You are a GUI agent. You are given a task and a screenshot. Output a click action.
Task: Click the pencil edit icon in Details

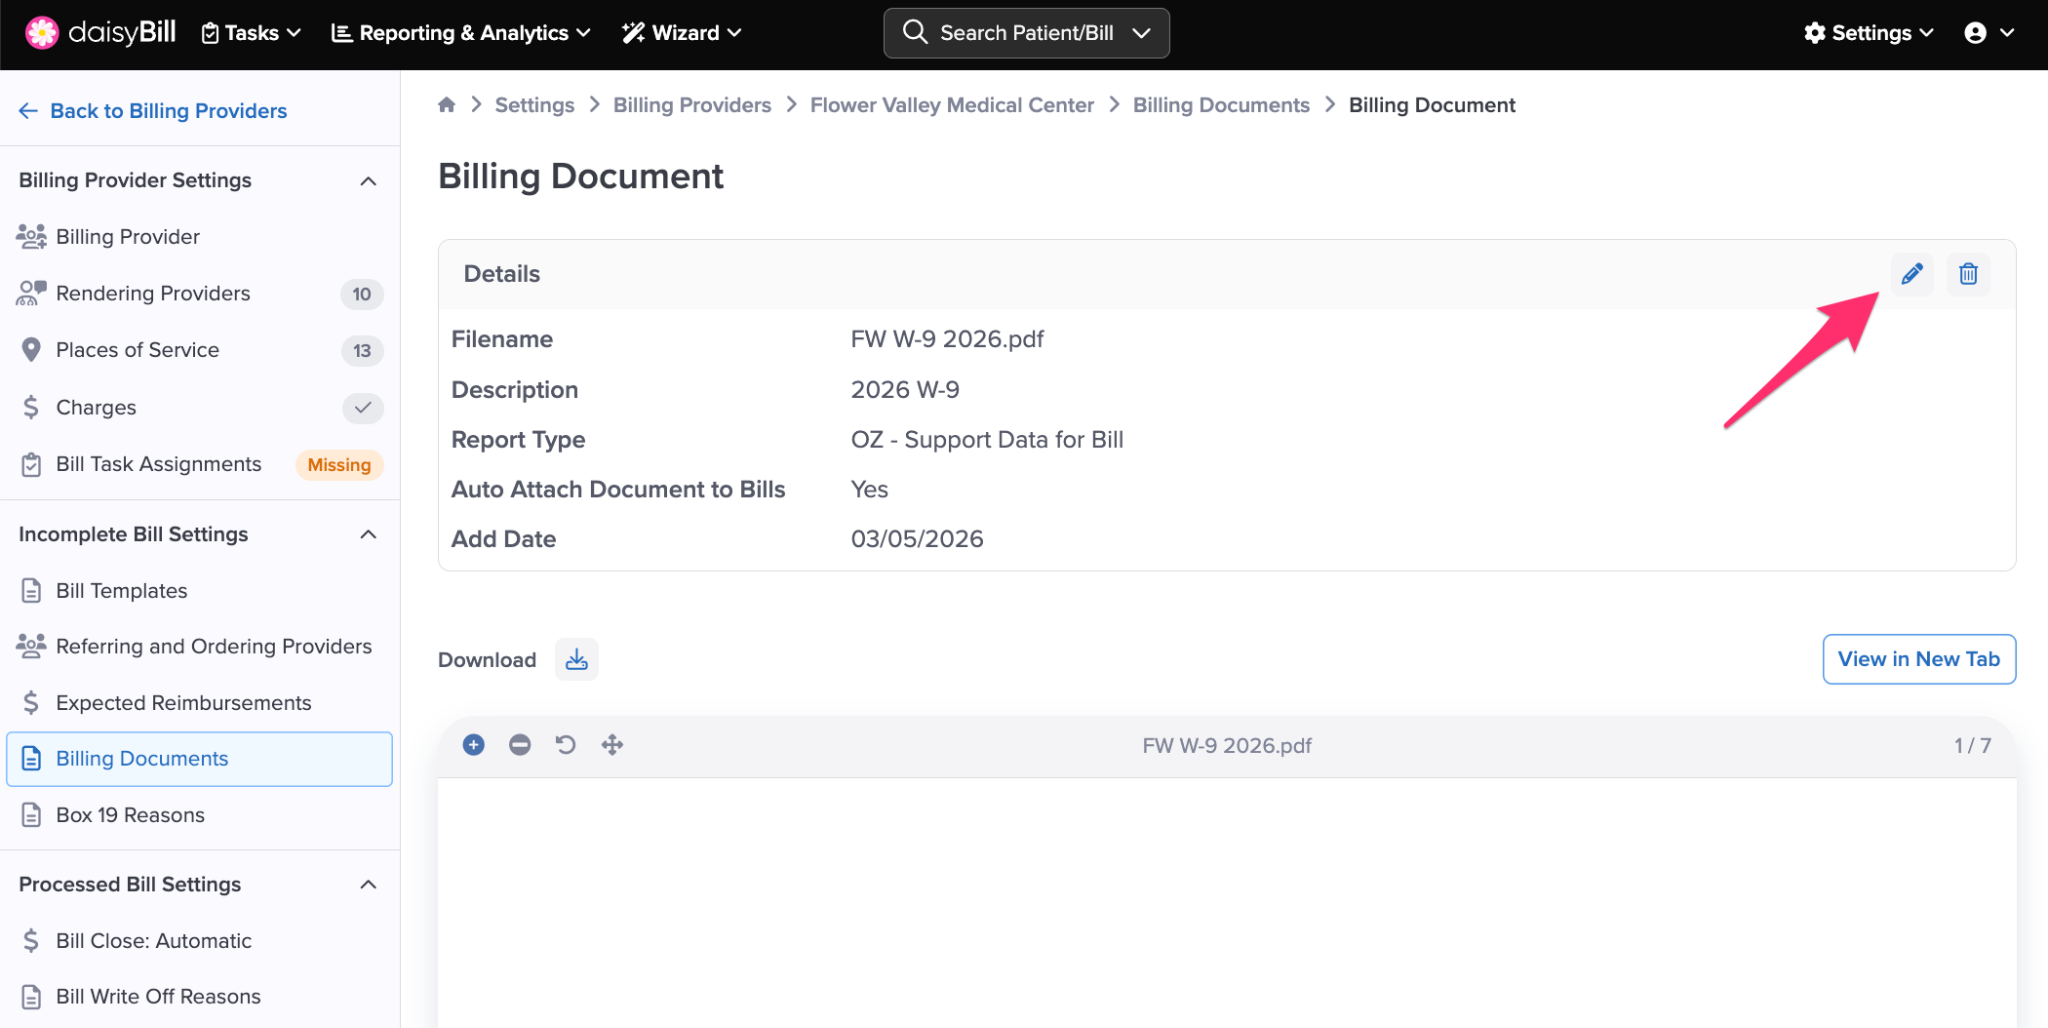tap(1911, 274)
